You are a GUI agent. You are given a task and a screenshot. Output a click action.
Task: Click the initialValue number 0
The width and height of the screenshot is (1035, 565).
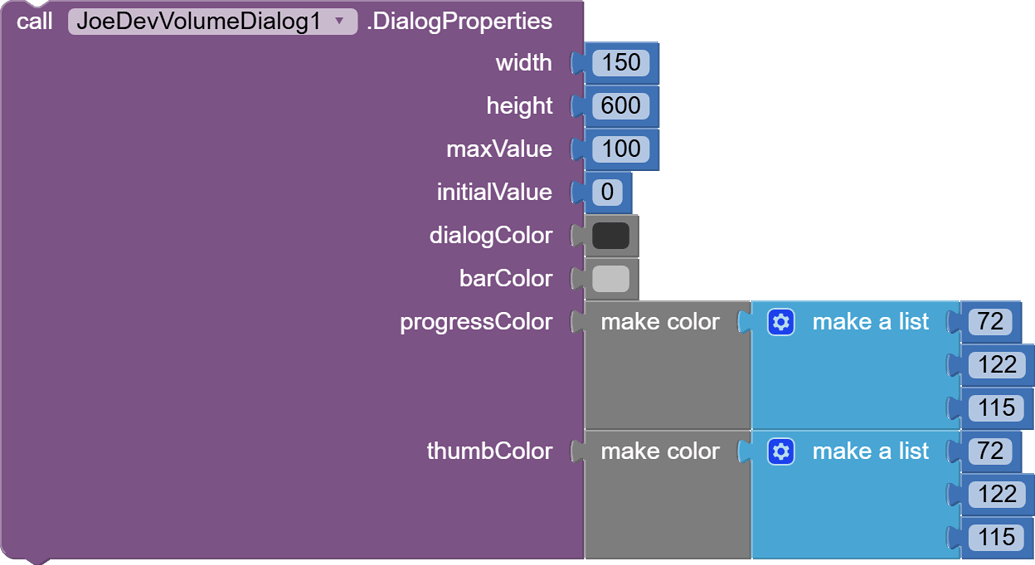(607, 192)
